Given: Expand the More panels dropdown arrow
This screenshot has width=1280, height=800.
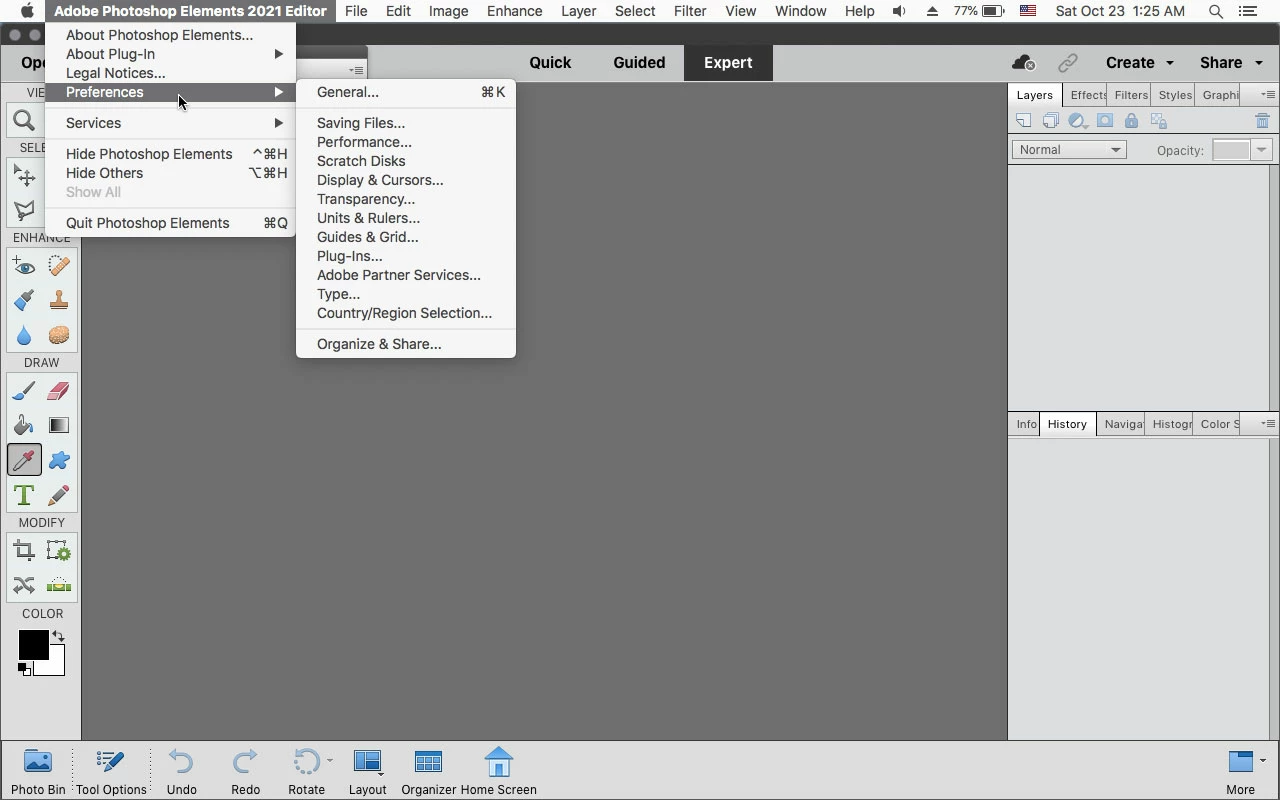Looking at the screenshot, I should click(1263, 761).
